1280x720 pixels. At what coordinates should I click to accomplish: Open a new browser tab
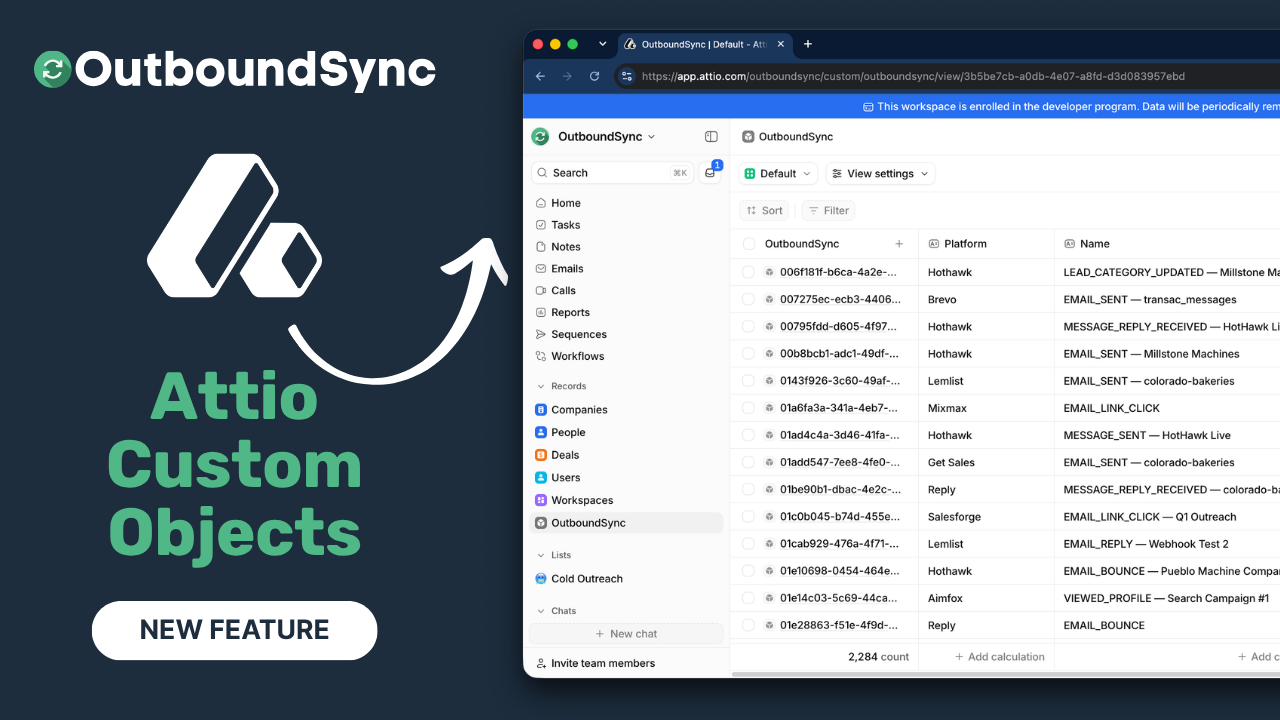point(808,44)
